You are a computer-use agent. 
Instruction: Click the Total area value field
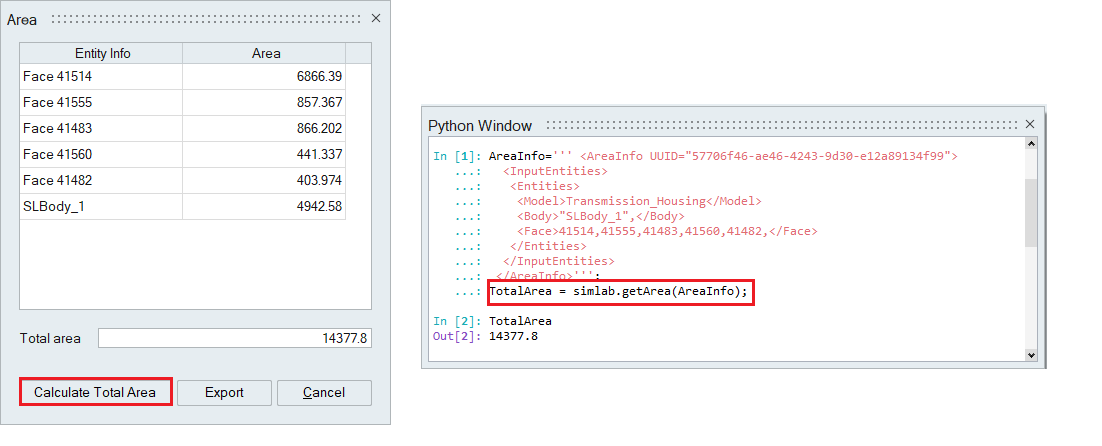(234, 339)
